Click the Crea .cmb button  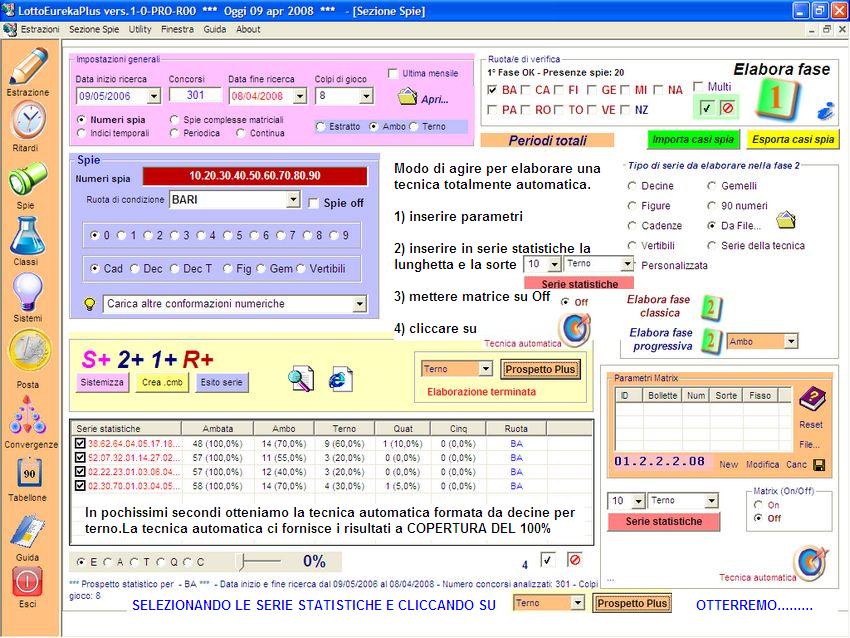click(162, 382)
